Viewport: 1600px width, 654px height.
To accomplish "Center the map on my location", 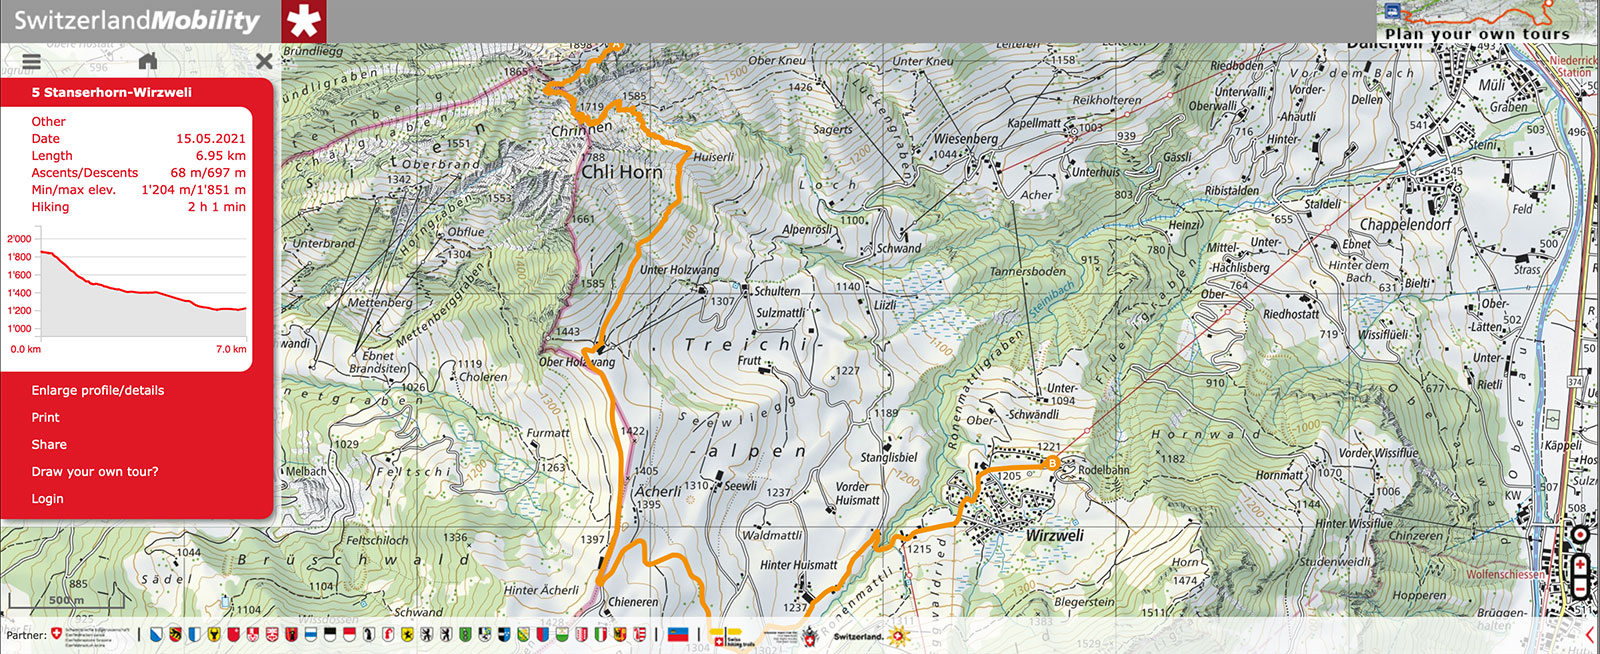I will [1580, 535].
